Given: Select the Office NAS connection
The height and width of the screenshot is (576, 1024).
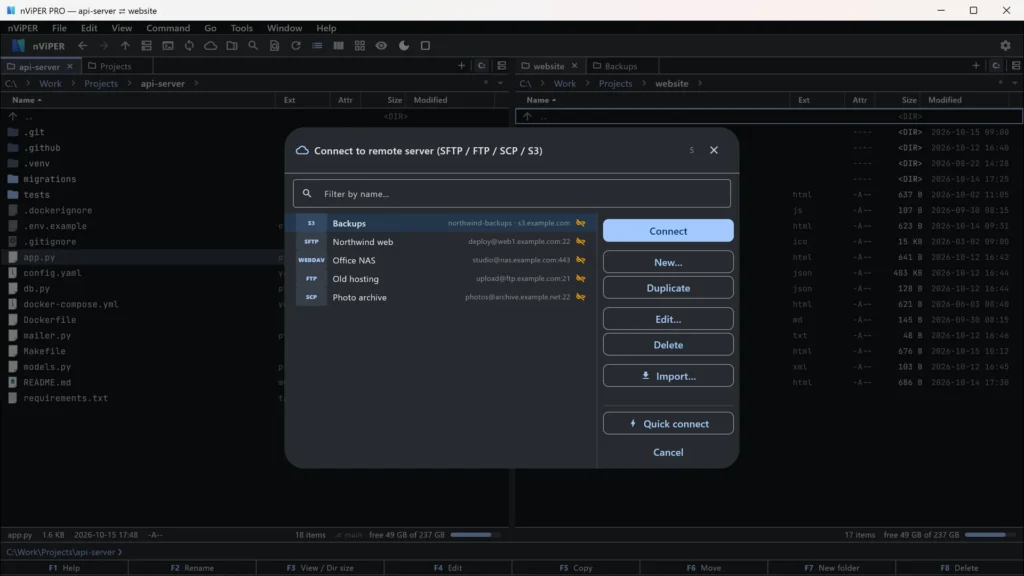Looking at the screenshot, I should click(443, 260).
